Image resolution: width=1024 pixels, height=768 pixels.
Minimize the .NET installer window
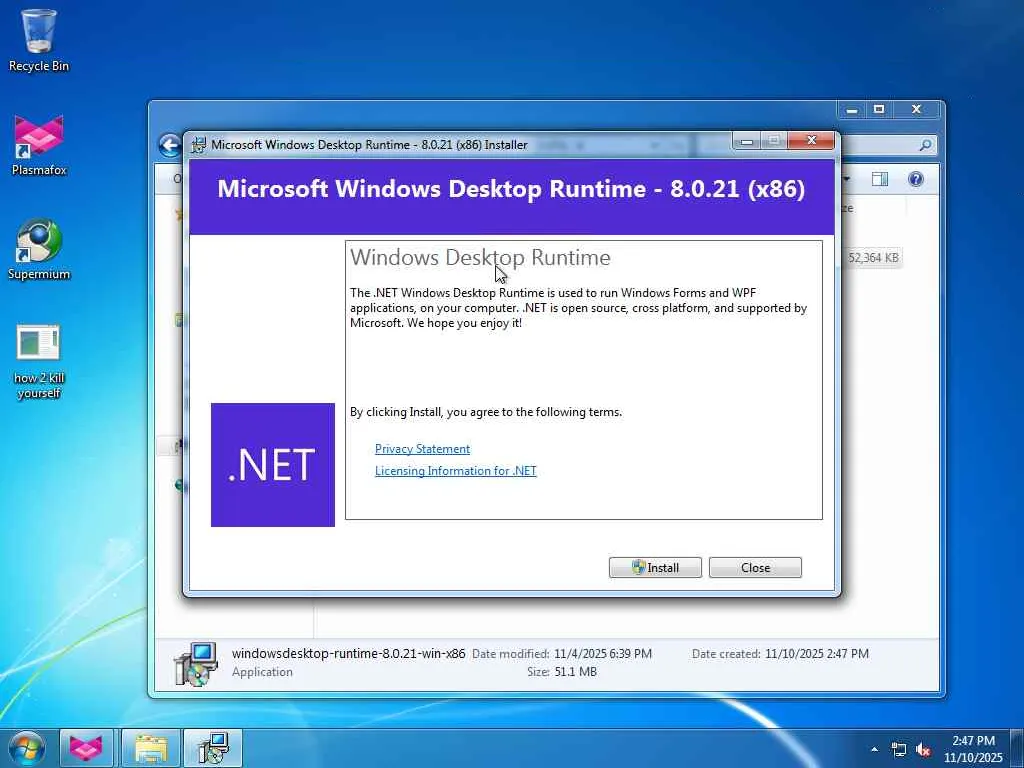(747, 141)
